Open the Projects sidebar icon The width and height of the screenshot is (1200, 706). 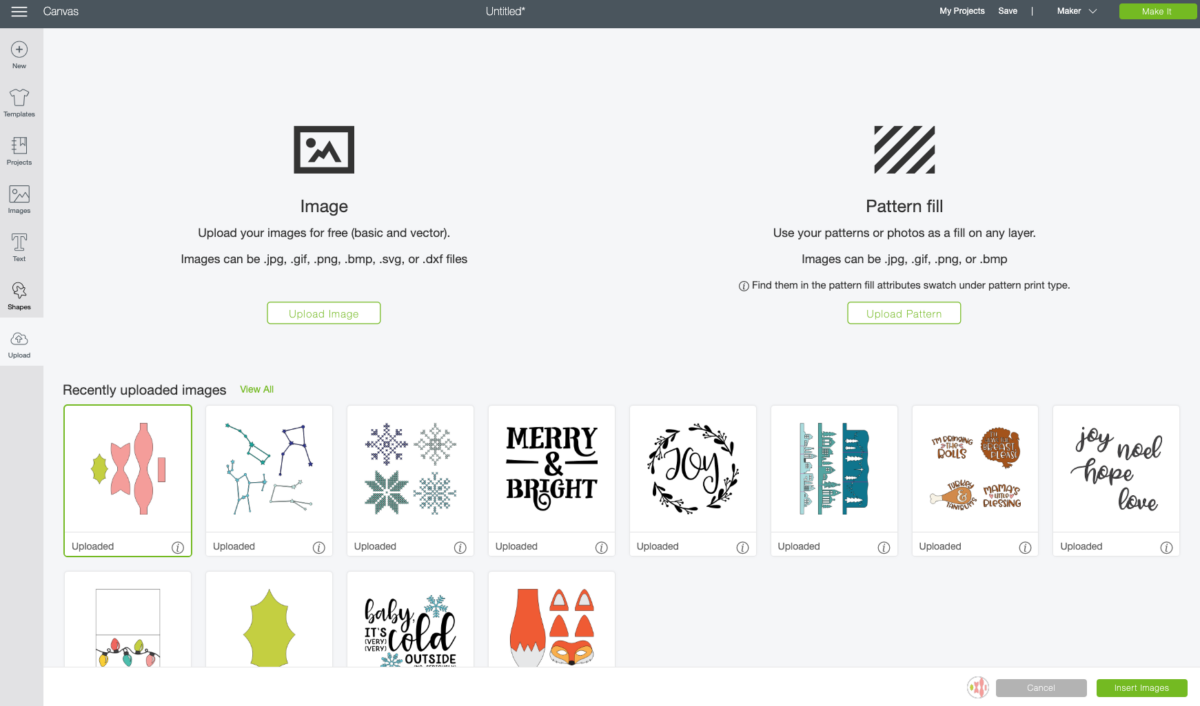[19, 146]
